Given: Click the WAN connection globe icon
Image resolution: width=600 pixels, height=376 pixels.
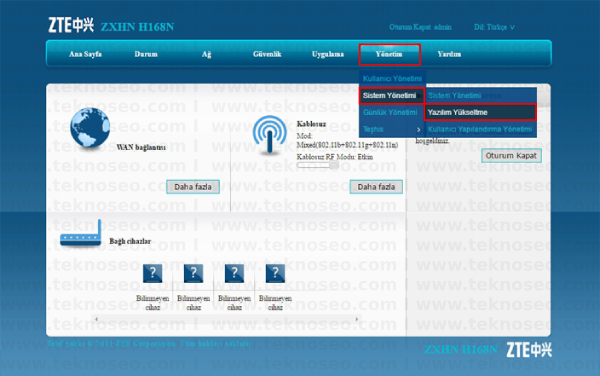Looking at the screenshot, I should [90, 128].
